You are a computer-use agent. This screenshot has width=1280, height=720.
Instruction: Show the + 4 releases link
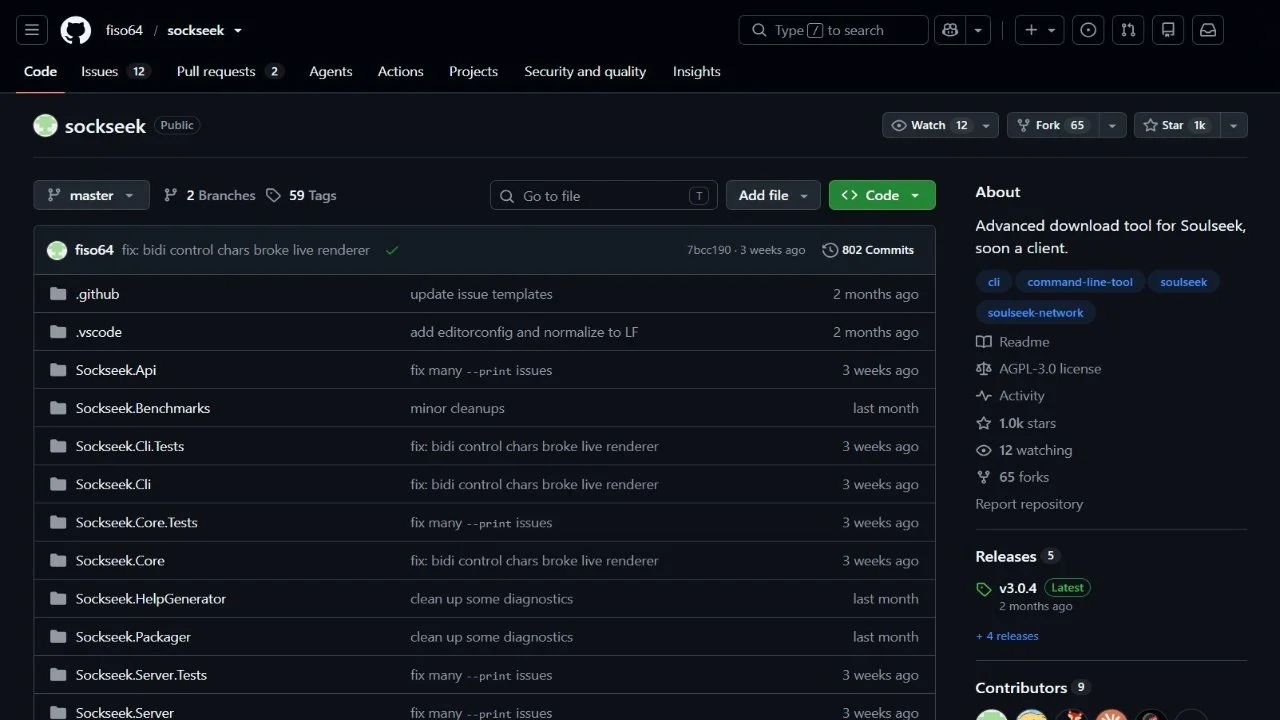1007,636
